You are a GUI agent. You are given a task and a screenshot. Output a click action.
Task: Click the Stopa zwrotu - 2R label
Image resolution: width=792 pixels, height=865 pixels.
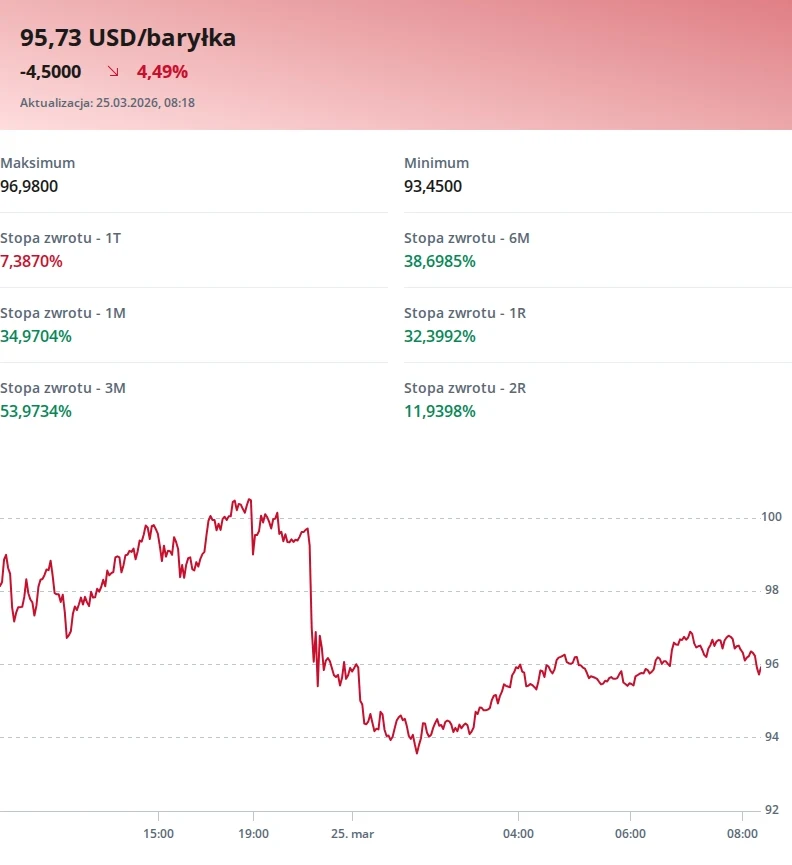coord(464,388)
